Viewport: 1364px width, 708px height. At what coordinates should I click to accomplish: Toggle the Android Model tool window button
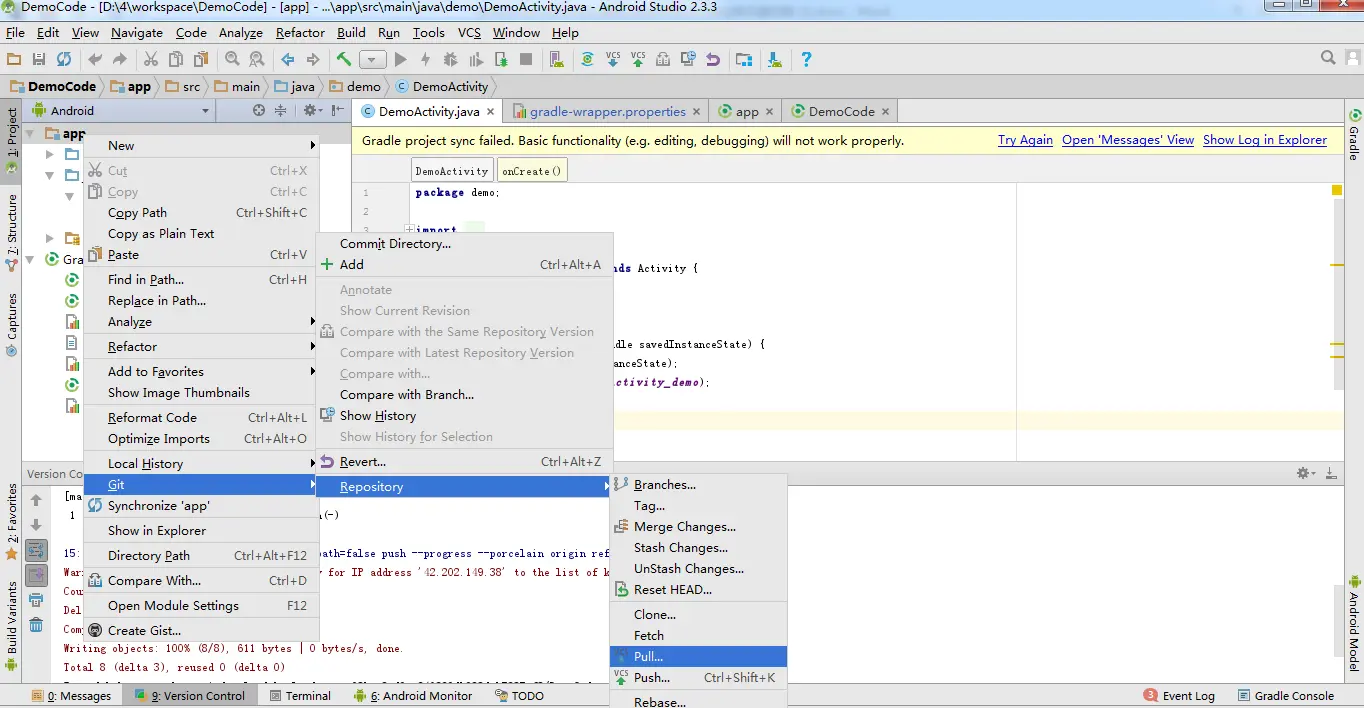(1354, 622)
